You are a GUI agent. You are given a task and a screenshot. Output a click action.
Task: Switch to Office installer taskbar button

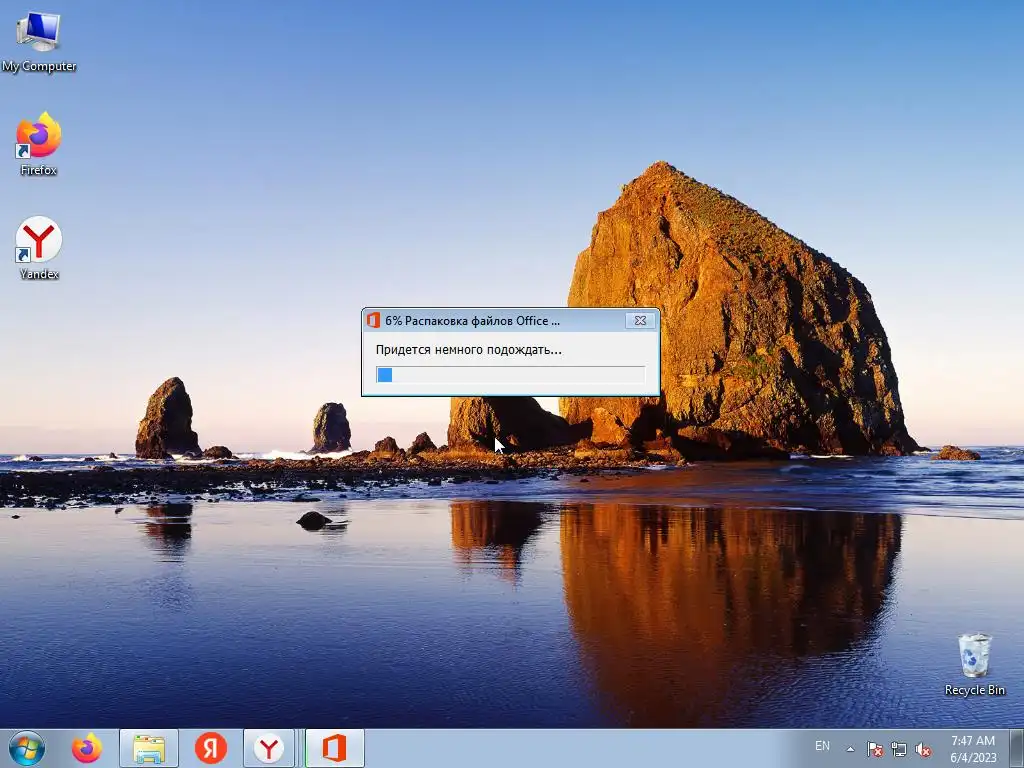point(334,748)
